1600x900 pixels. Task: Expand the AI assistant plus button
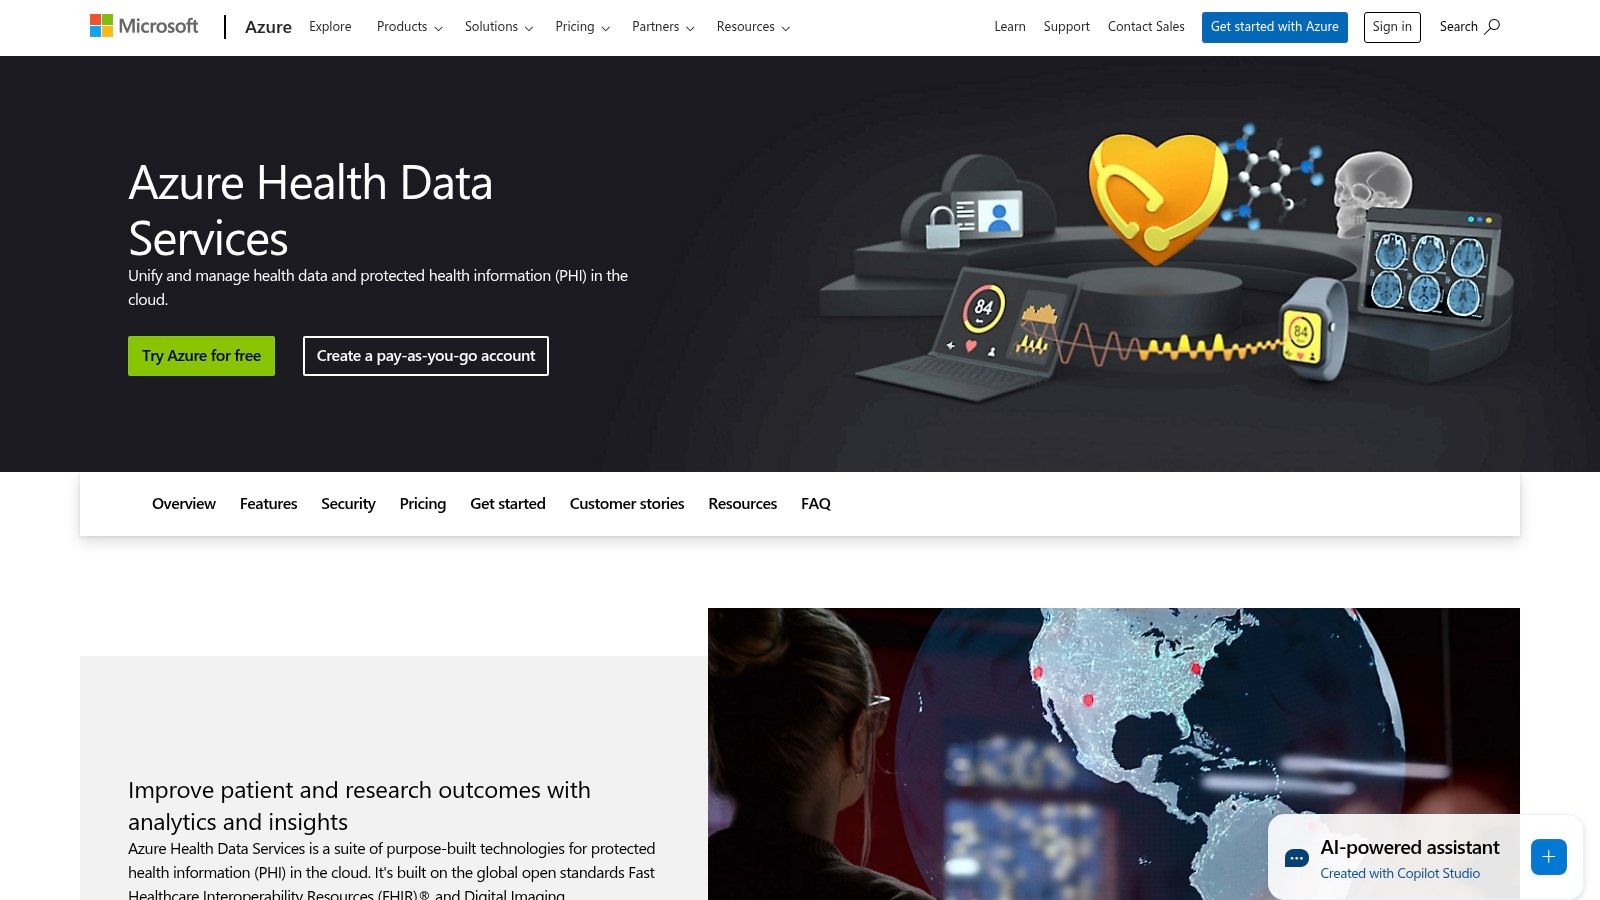tap(1548, 857)
